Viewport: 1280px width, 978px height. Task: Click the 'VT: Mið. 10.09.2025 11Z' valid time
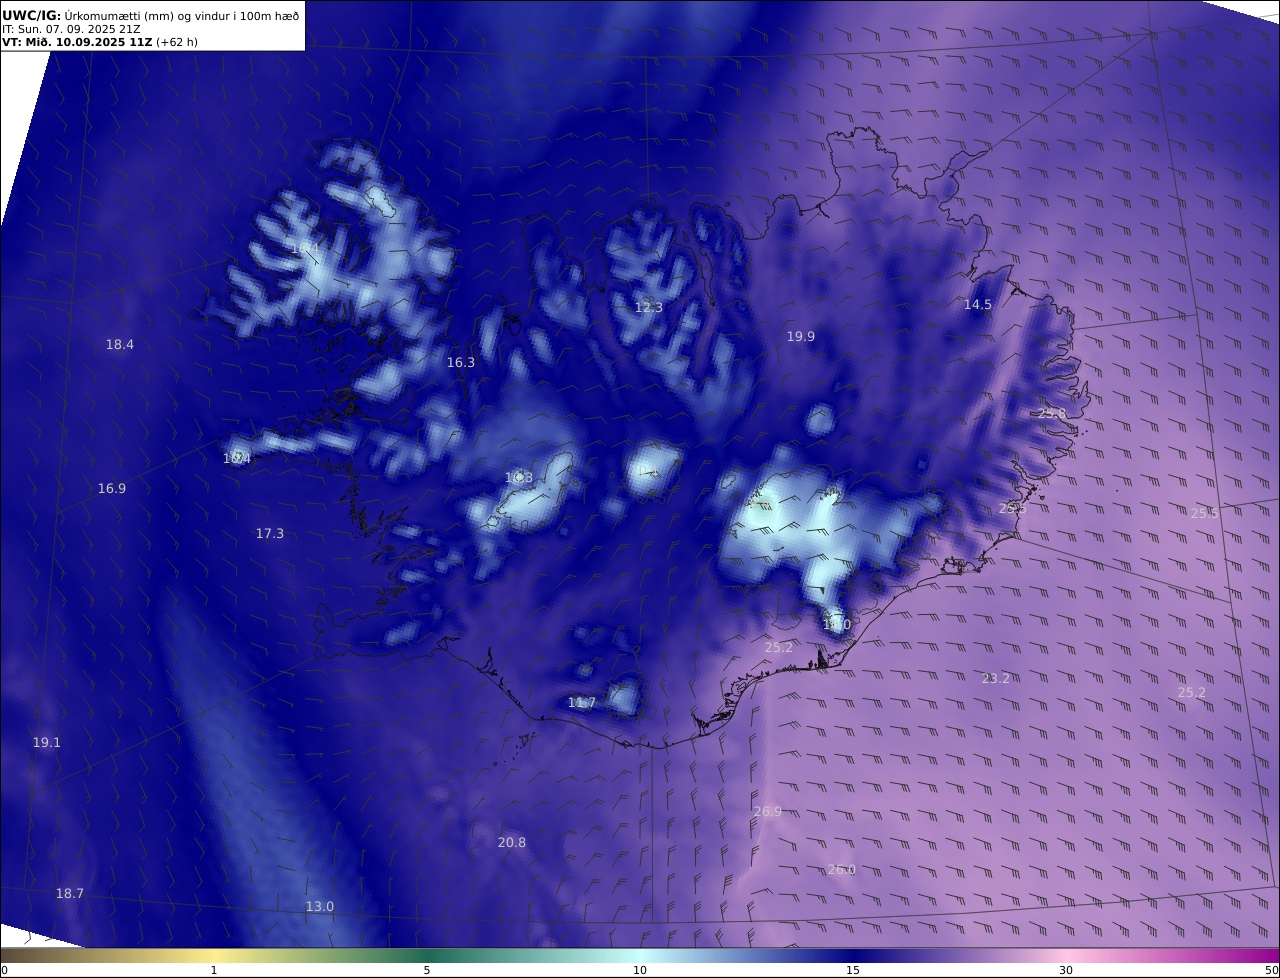point(77,42)
